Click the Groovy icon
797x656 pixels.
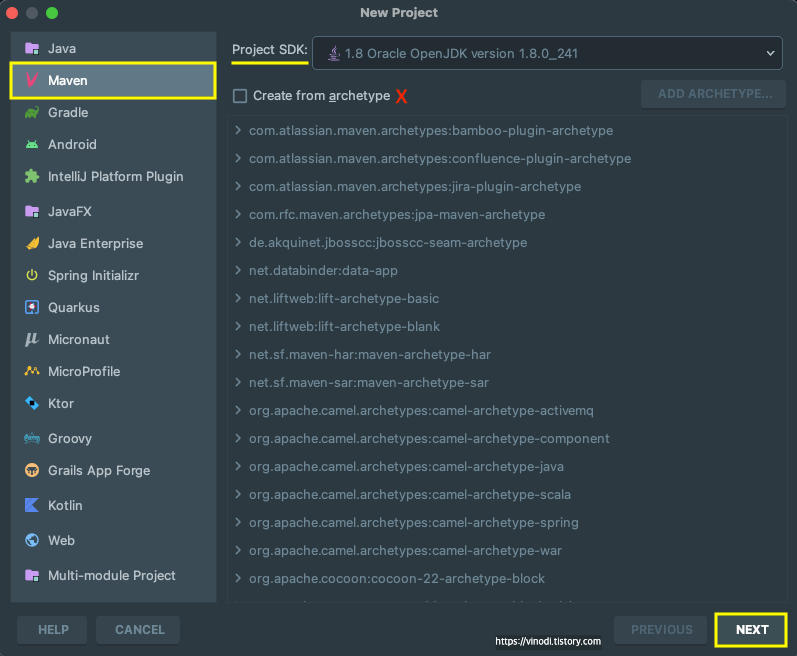[32, 439]
